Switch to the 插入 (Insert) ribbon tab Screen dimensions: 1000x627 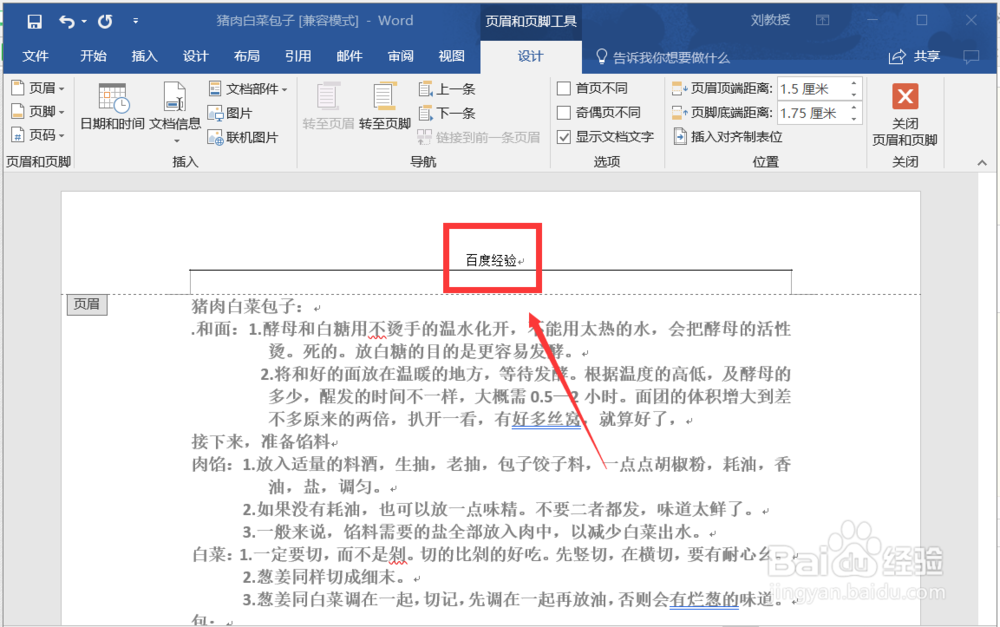point(144,57)
